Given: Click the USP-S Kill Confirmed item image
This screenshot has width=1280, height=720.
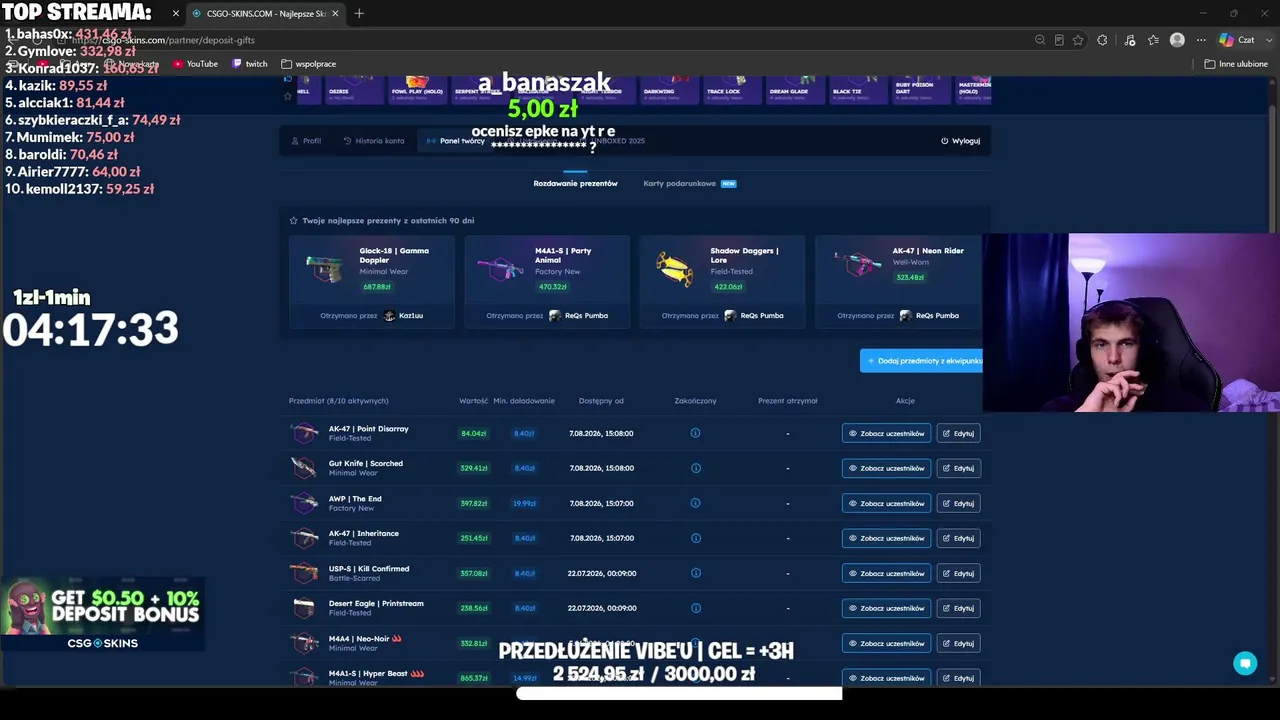Looking at the screenshot, I should click(x=304, y=573).
